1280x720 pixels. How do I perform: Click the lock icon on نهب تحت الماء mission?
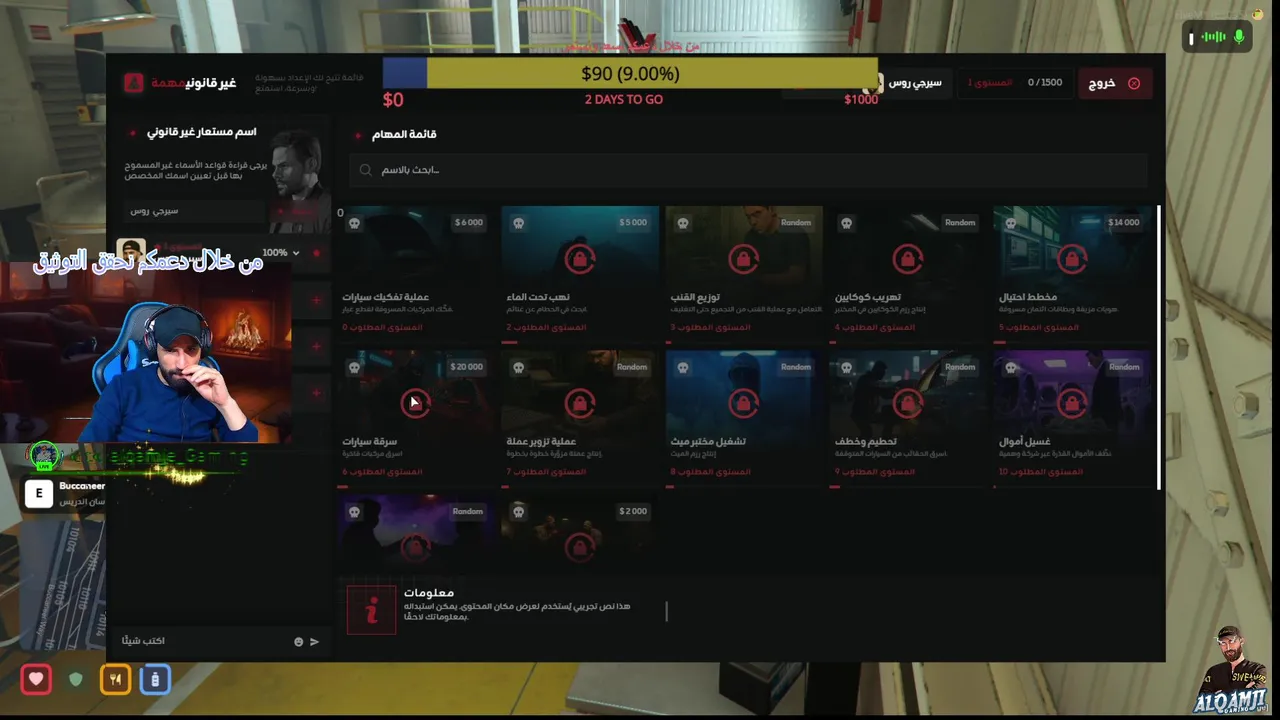(579, 259)
